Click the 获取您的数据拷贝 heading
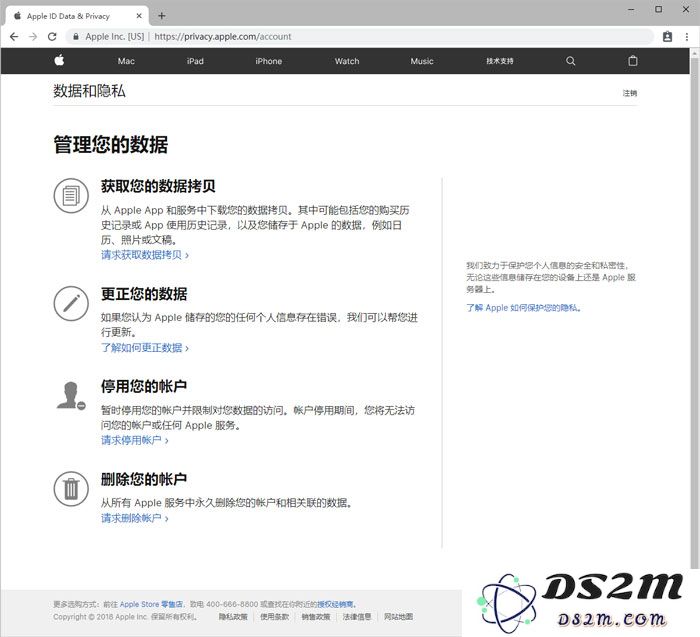700x637 pixels. coord(158,186)
